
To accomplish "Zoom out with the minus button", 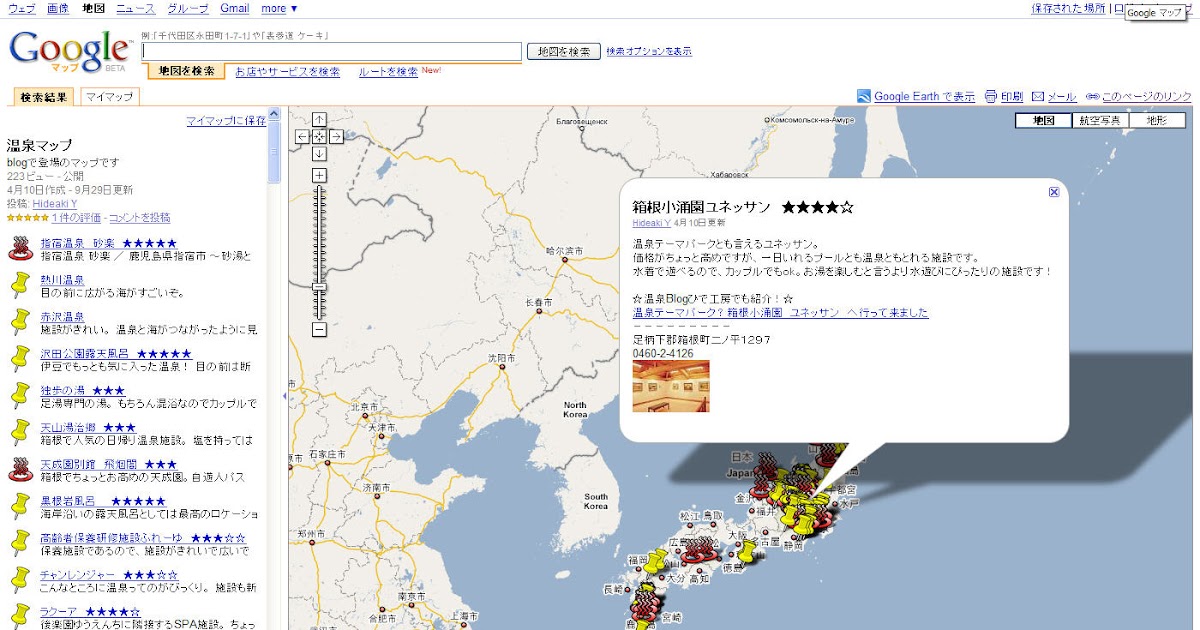I will coord(319,329).
